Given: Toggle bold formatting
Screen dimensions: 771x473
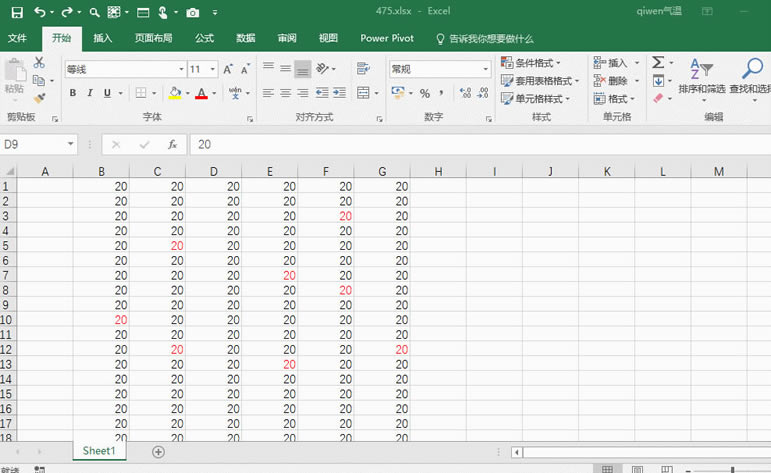Looking at the screenshot, I should 73,93.
